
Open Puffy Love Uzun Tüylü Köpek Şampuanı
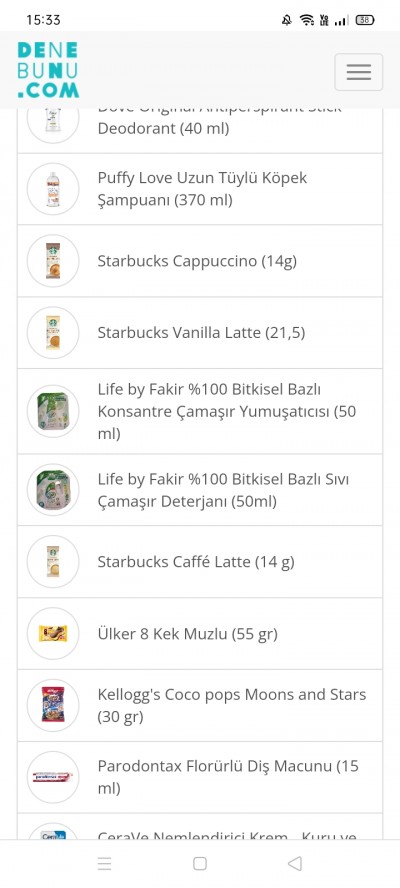click(x=200, y=189)
